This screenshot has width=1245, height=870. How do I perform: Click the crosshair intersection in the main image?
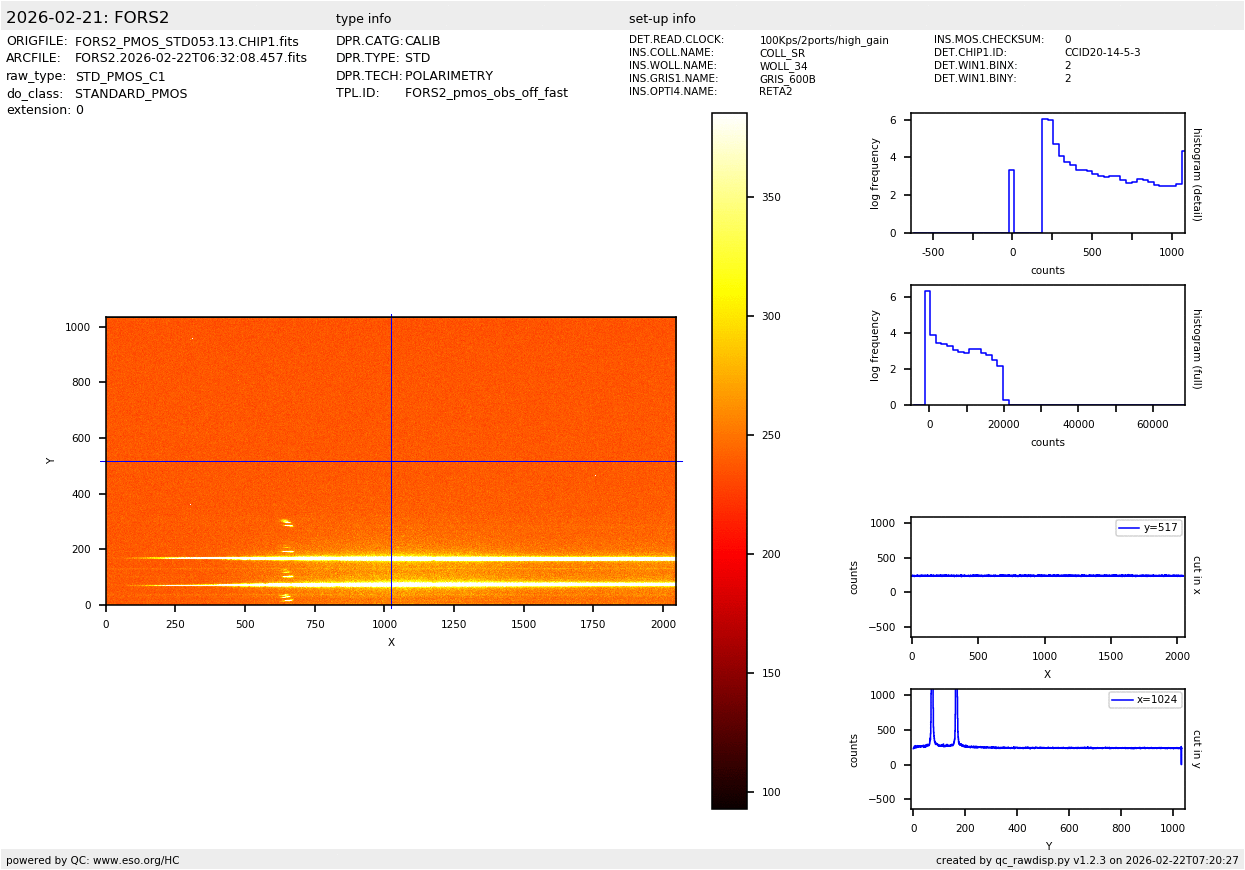click(391, 461)
